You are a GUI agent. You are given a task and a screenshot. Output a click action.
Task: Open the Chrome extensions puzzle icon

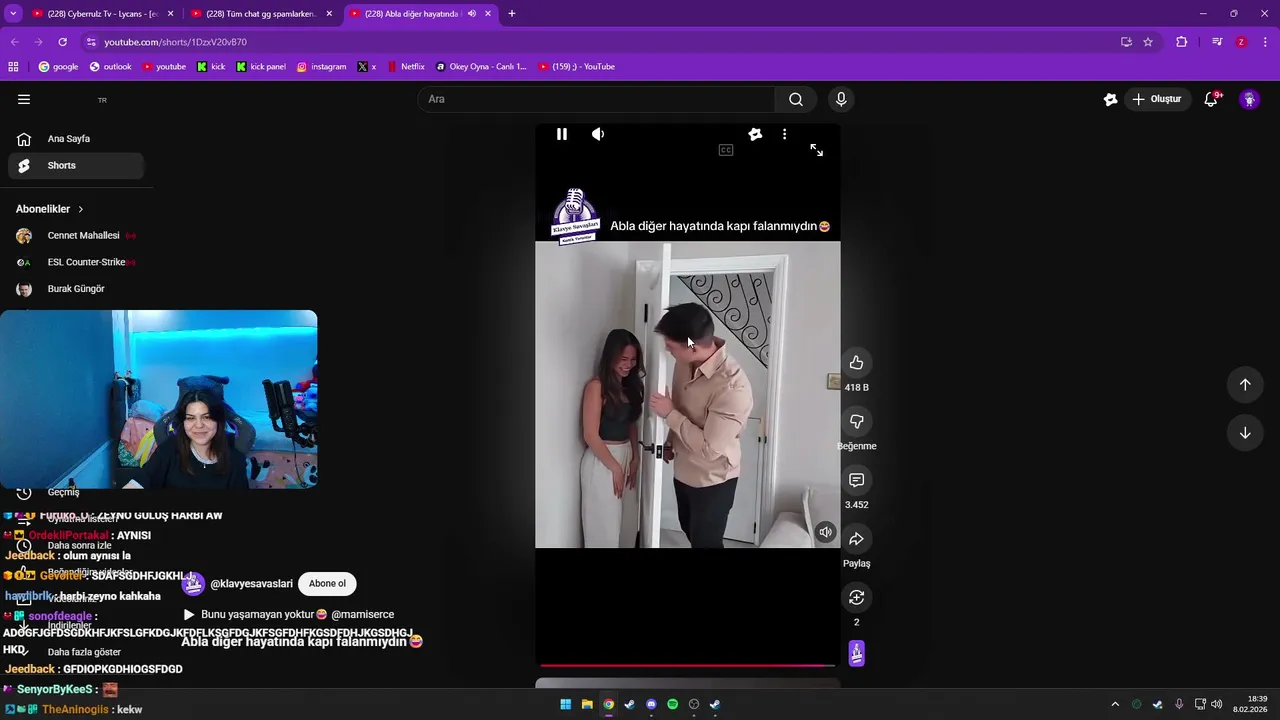click(1182, 42)
